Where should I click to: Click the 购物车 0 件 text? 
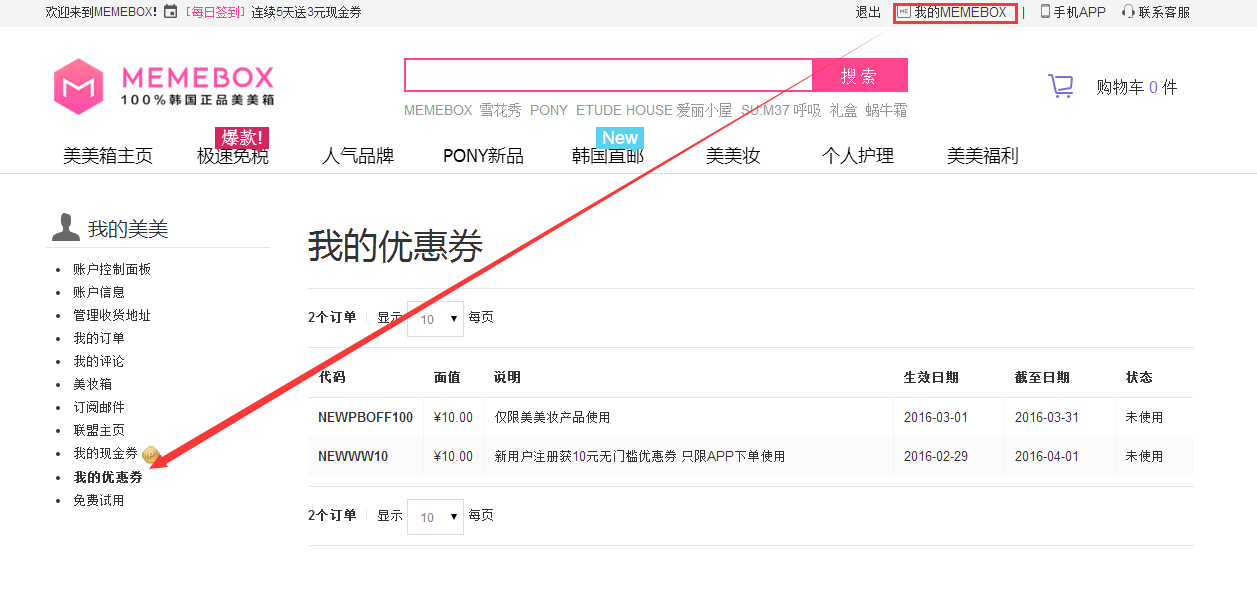point(1137,87)
